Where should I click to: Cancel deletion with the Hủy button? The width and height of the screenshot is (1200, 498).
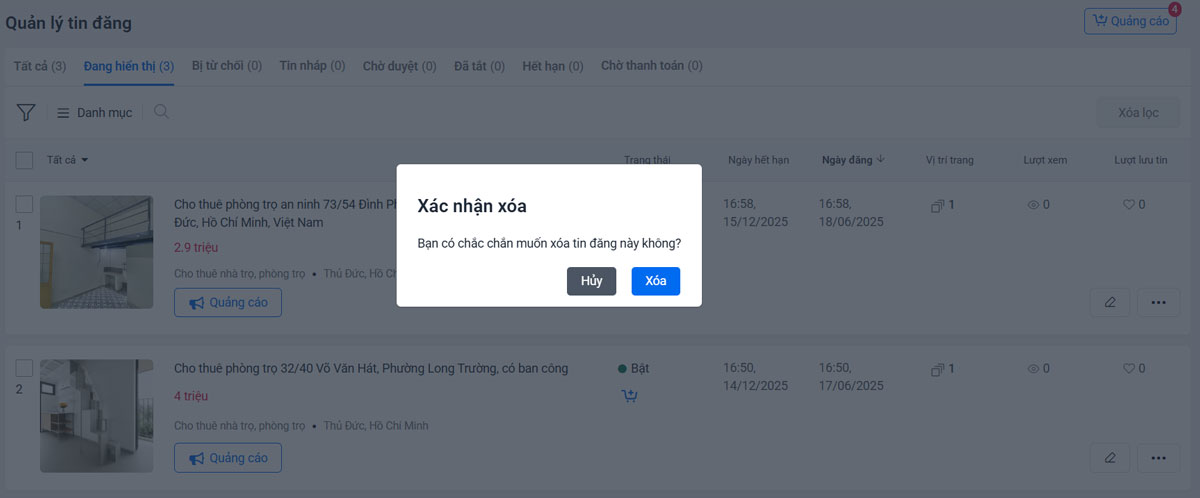[x=591, y=281]
